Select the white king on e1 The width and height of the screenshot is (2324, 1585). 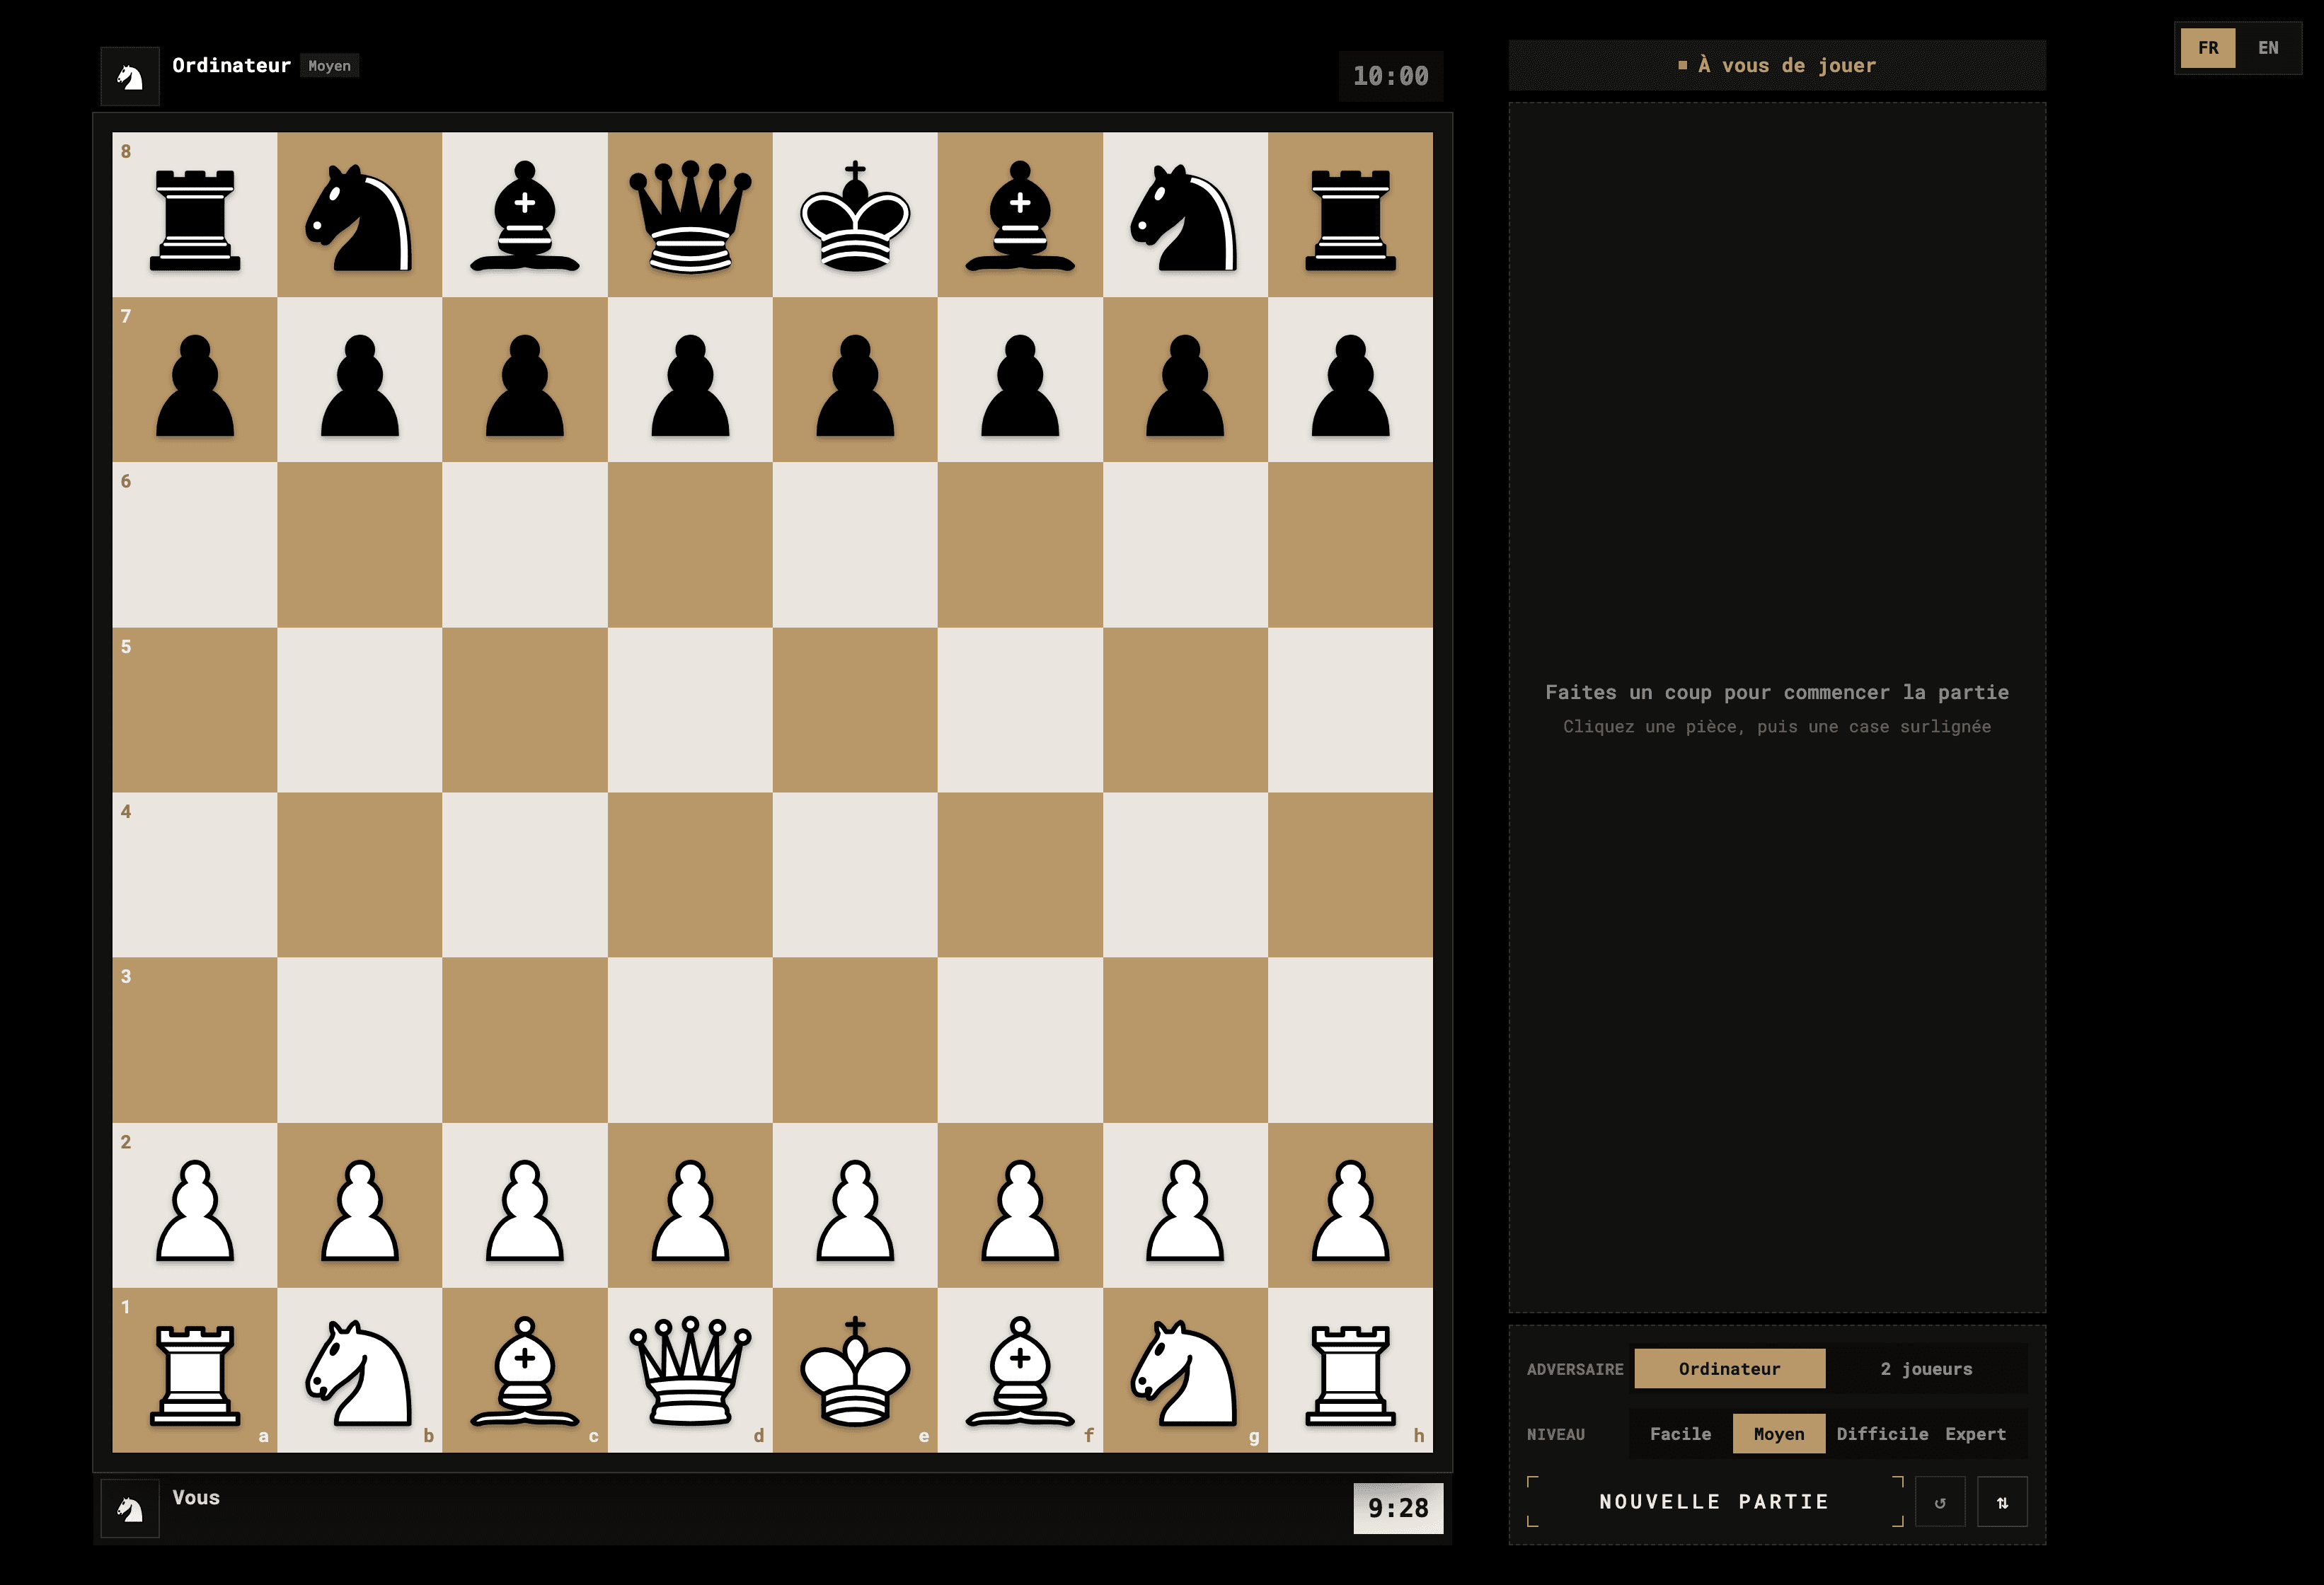pyautogui.click(x=855, y=1370)
